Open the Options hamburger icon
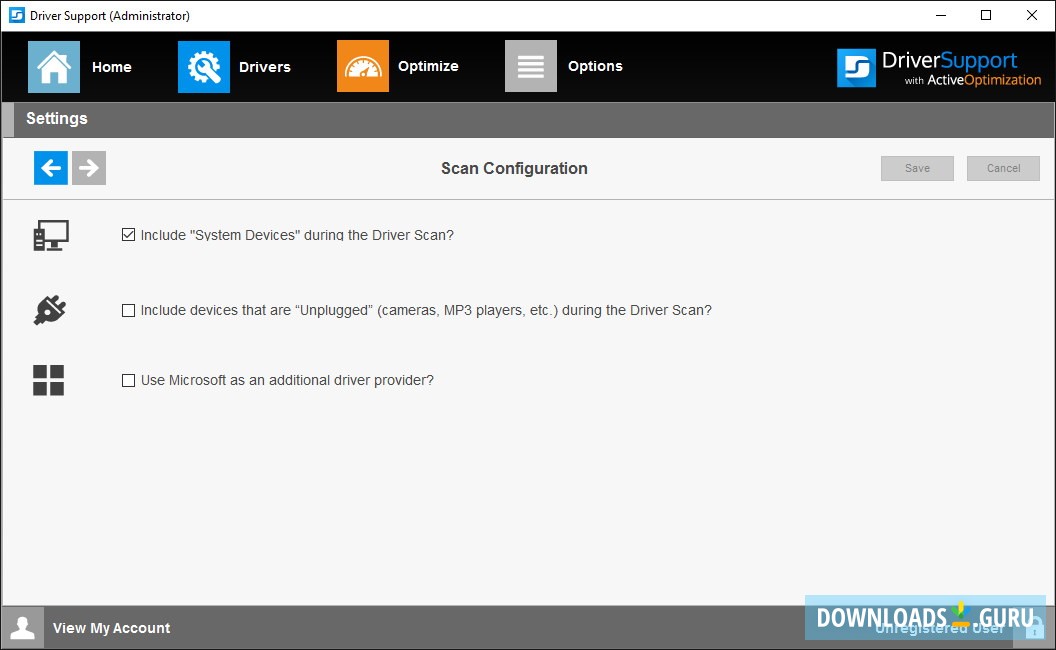This screenshot has width=1056, height=650. (x=531, y=66)
